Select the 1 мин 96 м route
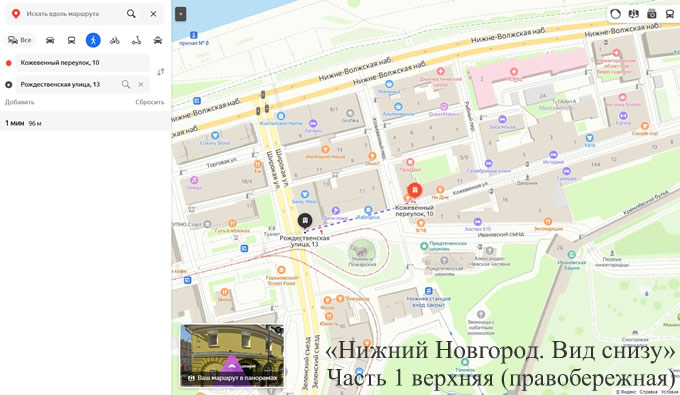This screenshot has width=680, height=395. (x=85, y=123)
